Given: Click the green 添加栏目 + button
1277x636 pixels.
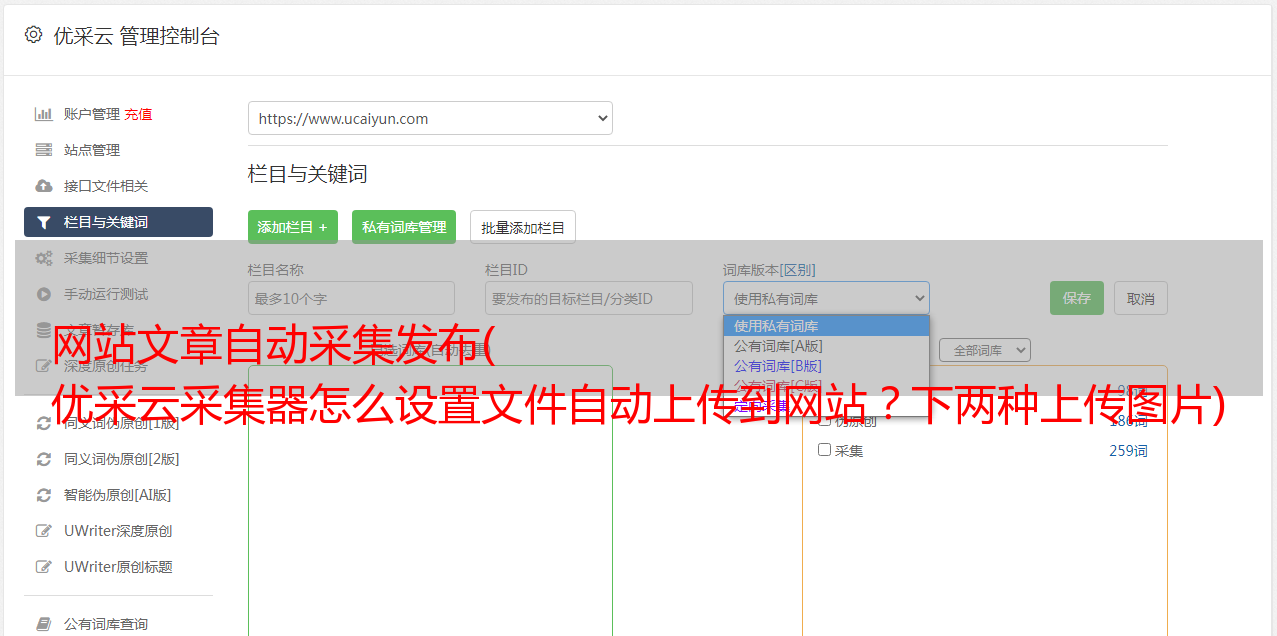Looking at the screenshot, I should tap(293, 227).
